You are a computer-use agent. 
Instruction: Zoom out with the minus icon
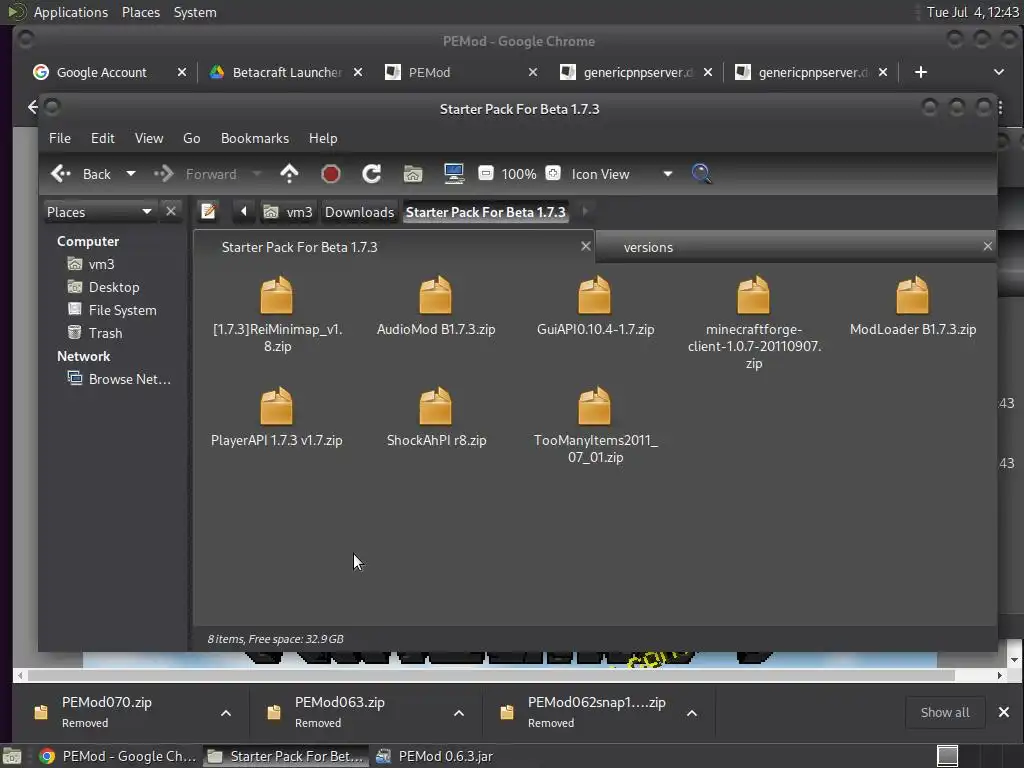485,173
